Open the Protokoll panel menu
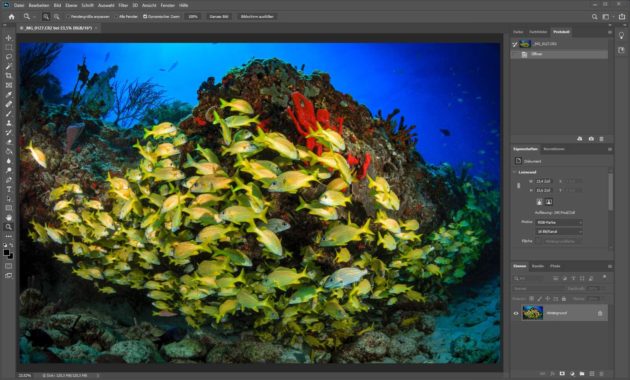The height and width of the screenshot is (380, 630). (610, 32)
